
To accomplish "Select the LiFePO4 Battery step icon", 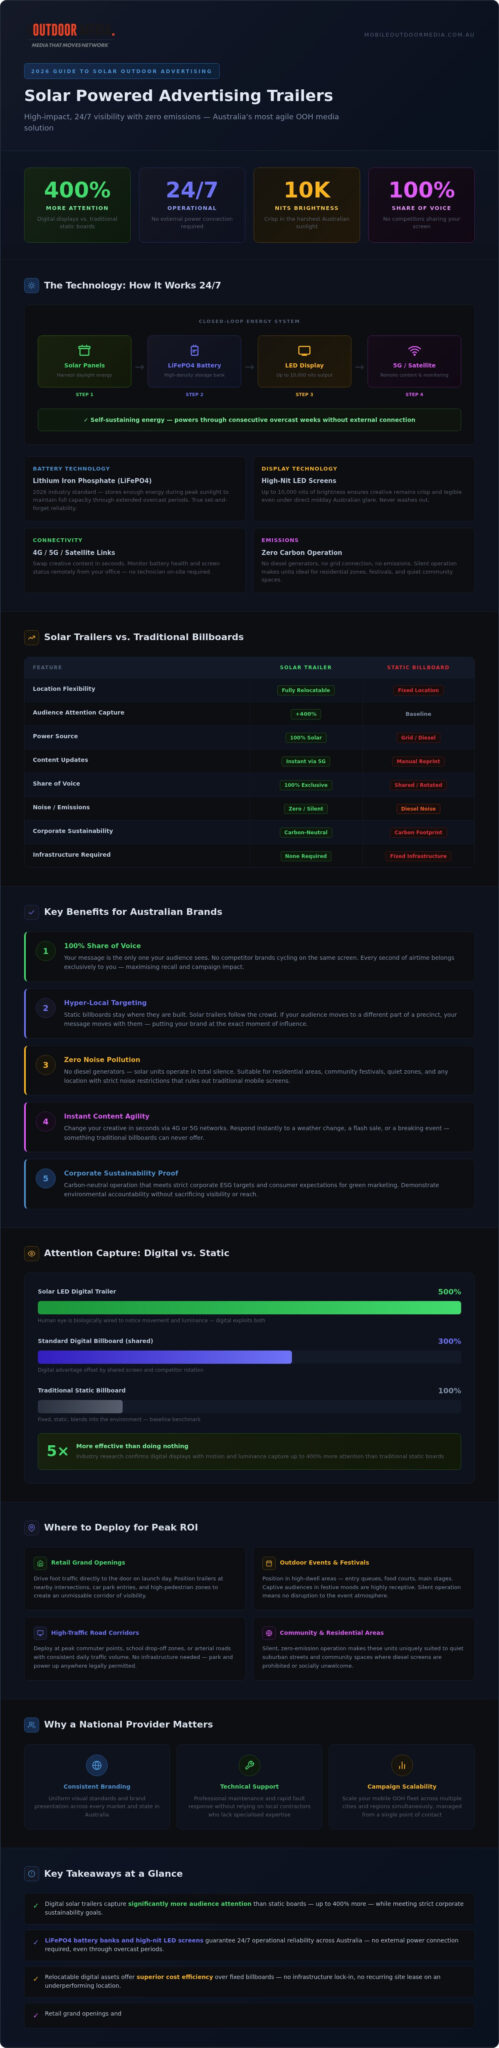I will [x=194, y=350].
